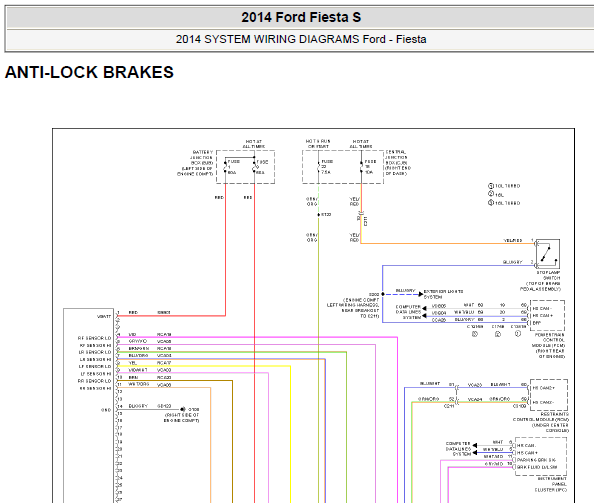Click "COMPUTER DATA LINES SYSTEM" beside the IPC wires
The width and height of the screenshot is (594, 503).
click(458, 448)
